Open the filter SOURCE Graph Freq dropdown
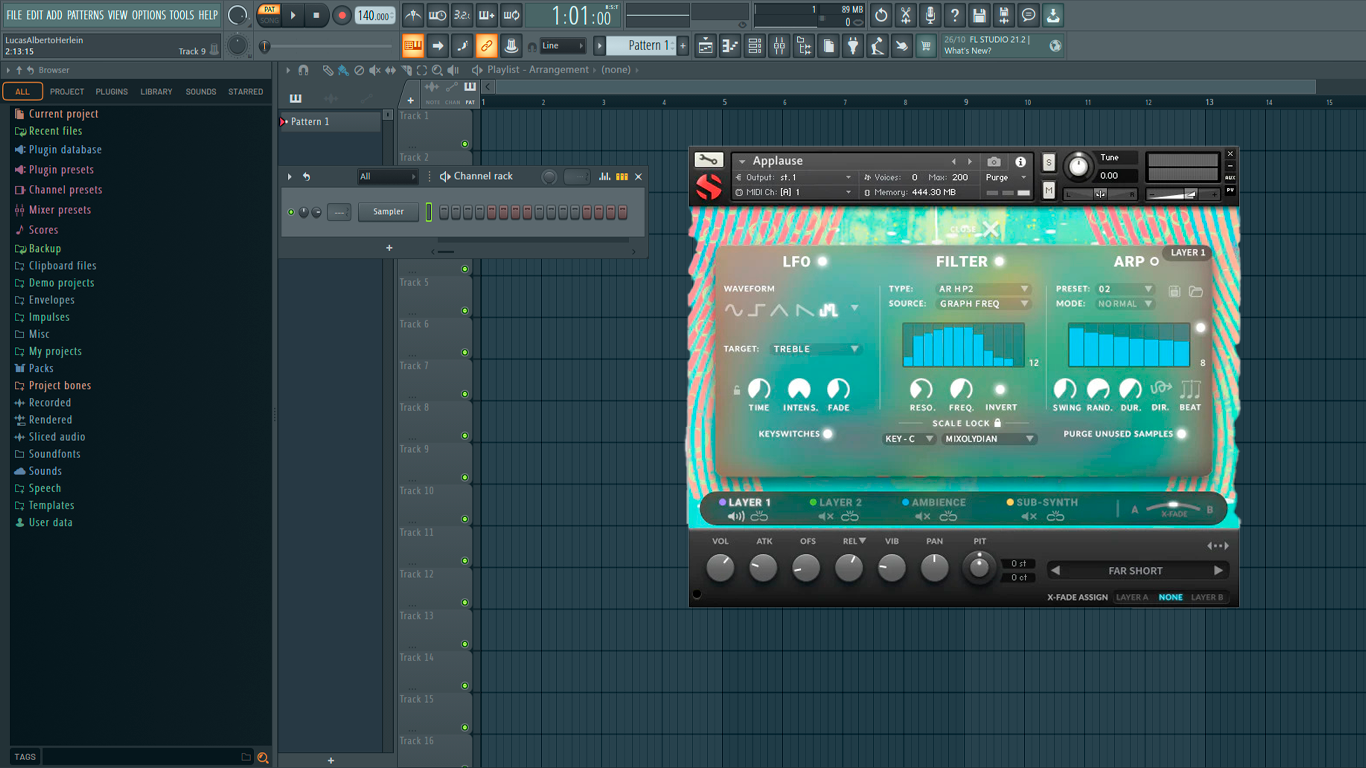Viewport: 1366px width, 768px height. [983, 303]
